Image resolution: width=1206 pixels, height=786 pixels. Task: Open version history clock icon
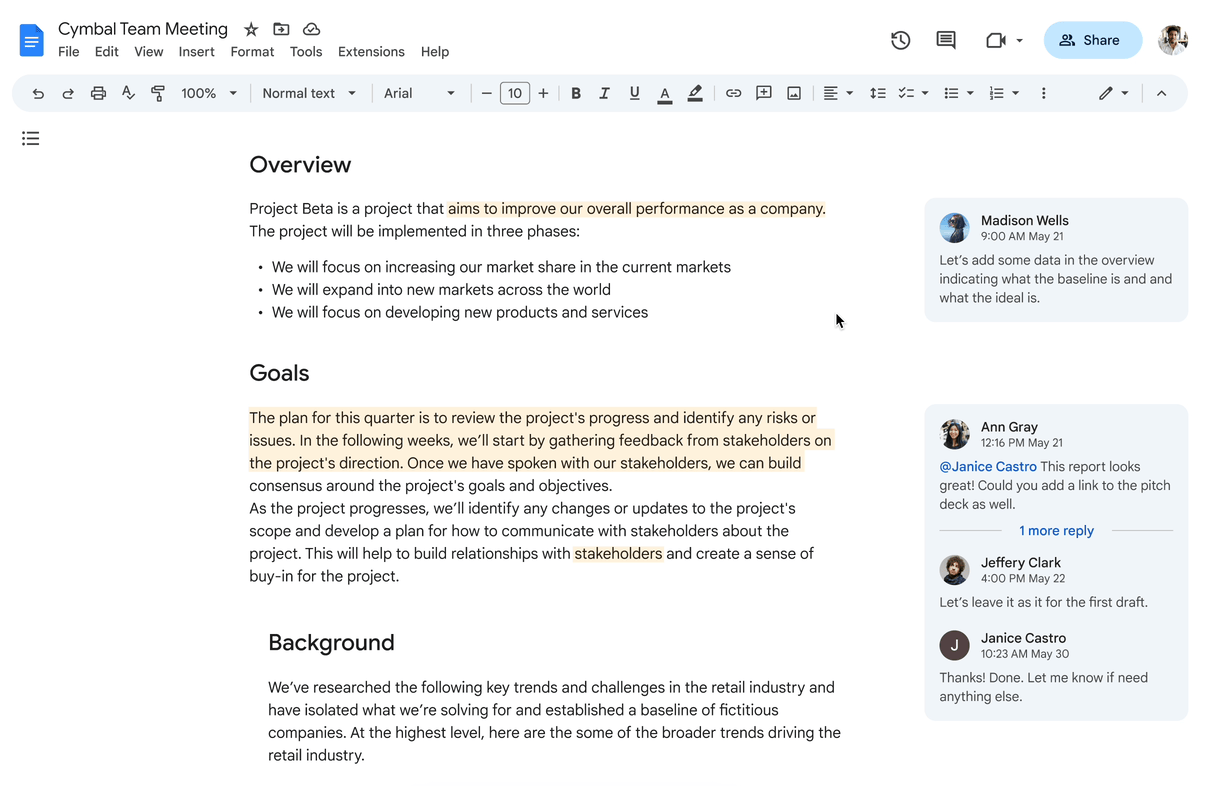click(900, 40)
